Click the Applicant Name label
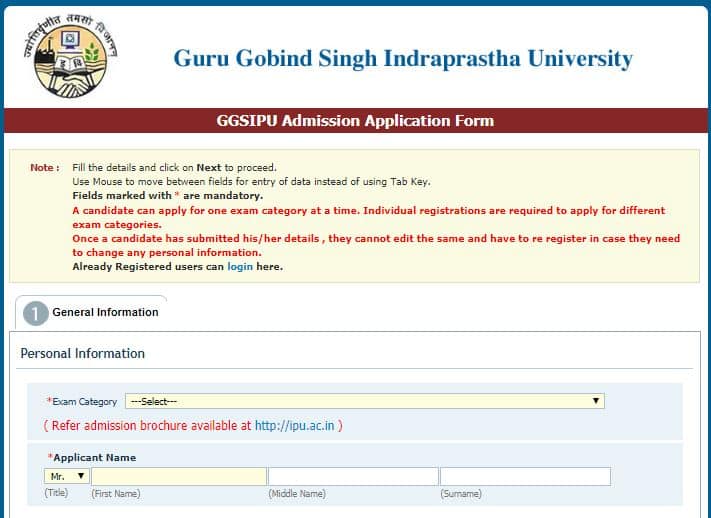 tap(92, 458)
